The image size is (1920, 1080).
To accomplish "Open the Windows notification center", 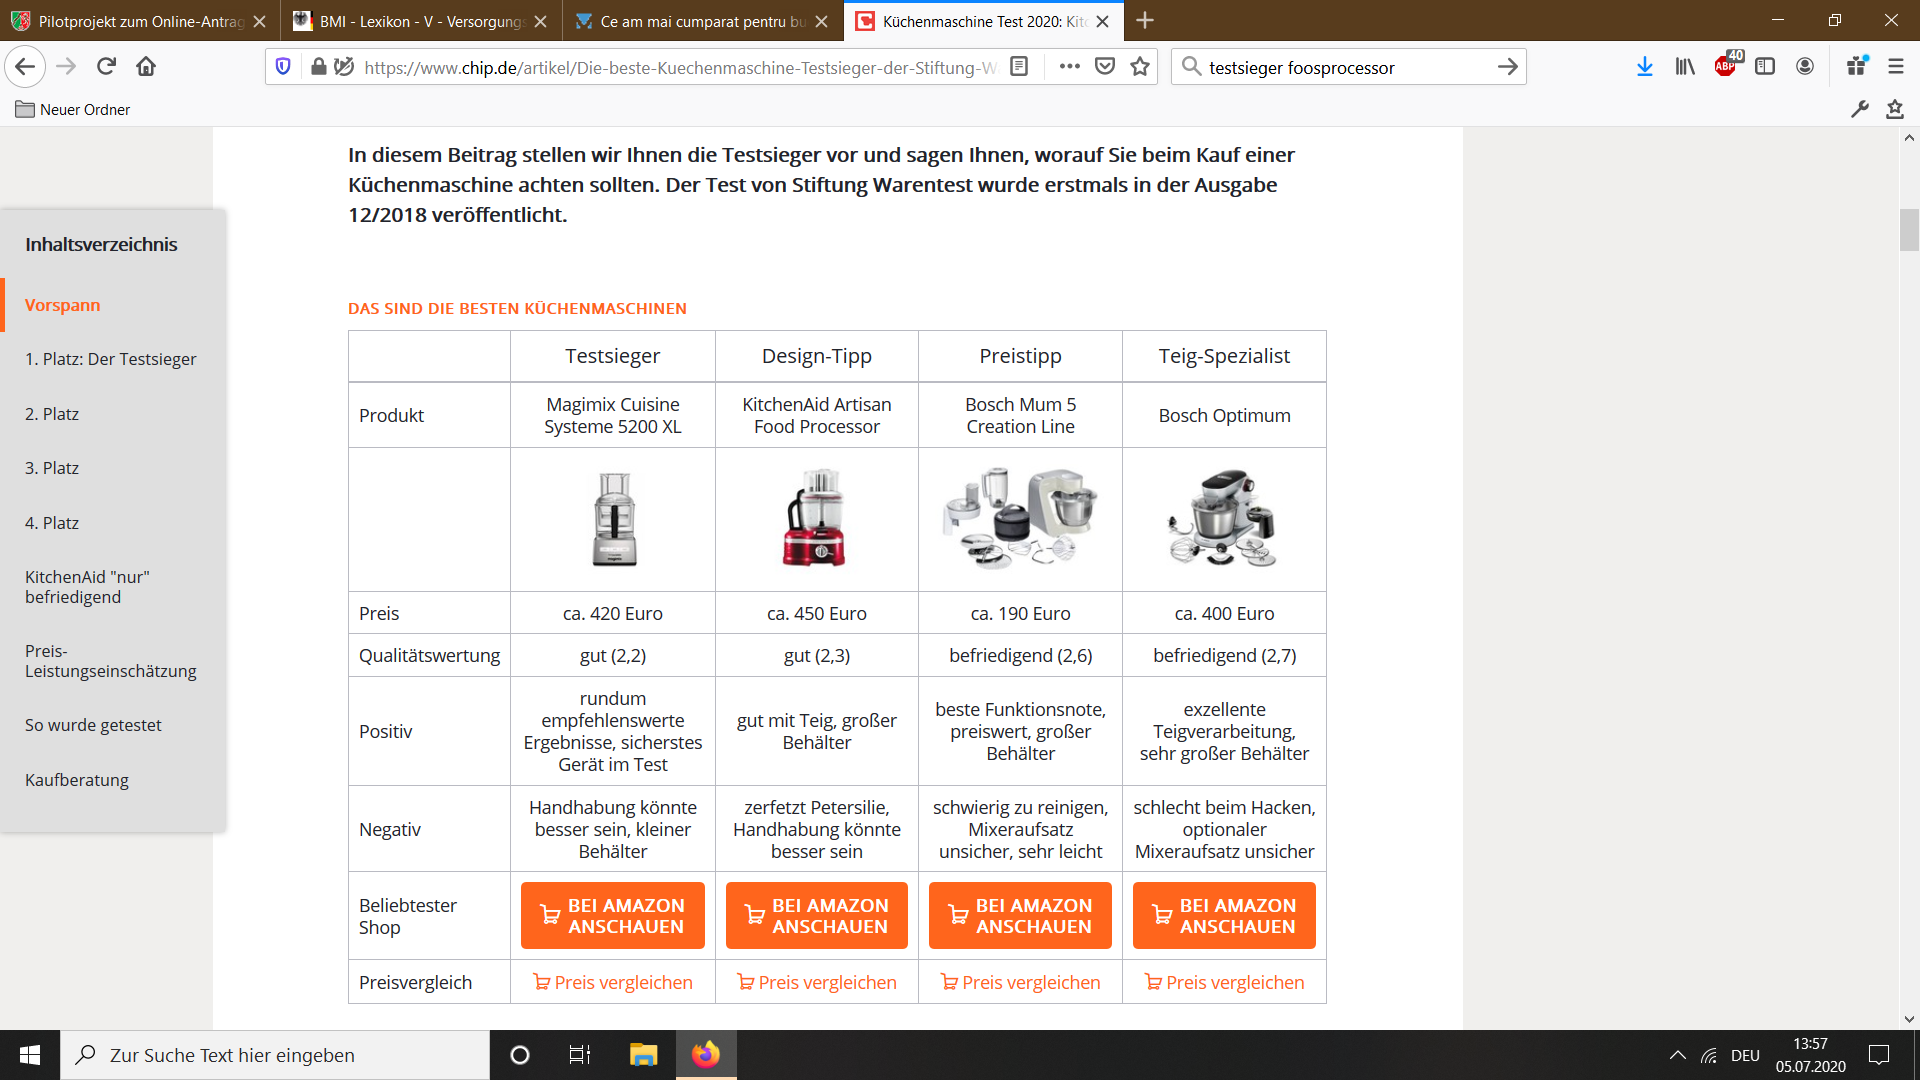I will click(1879, 1055).
